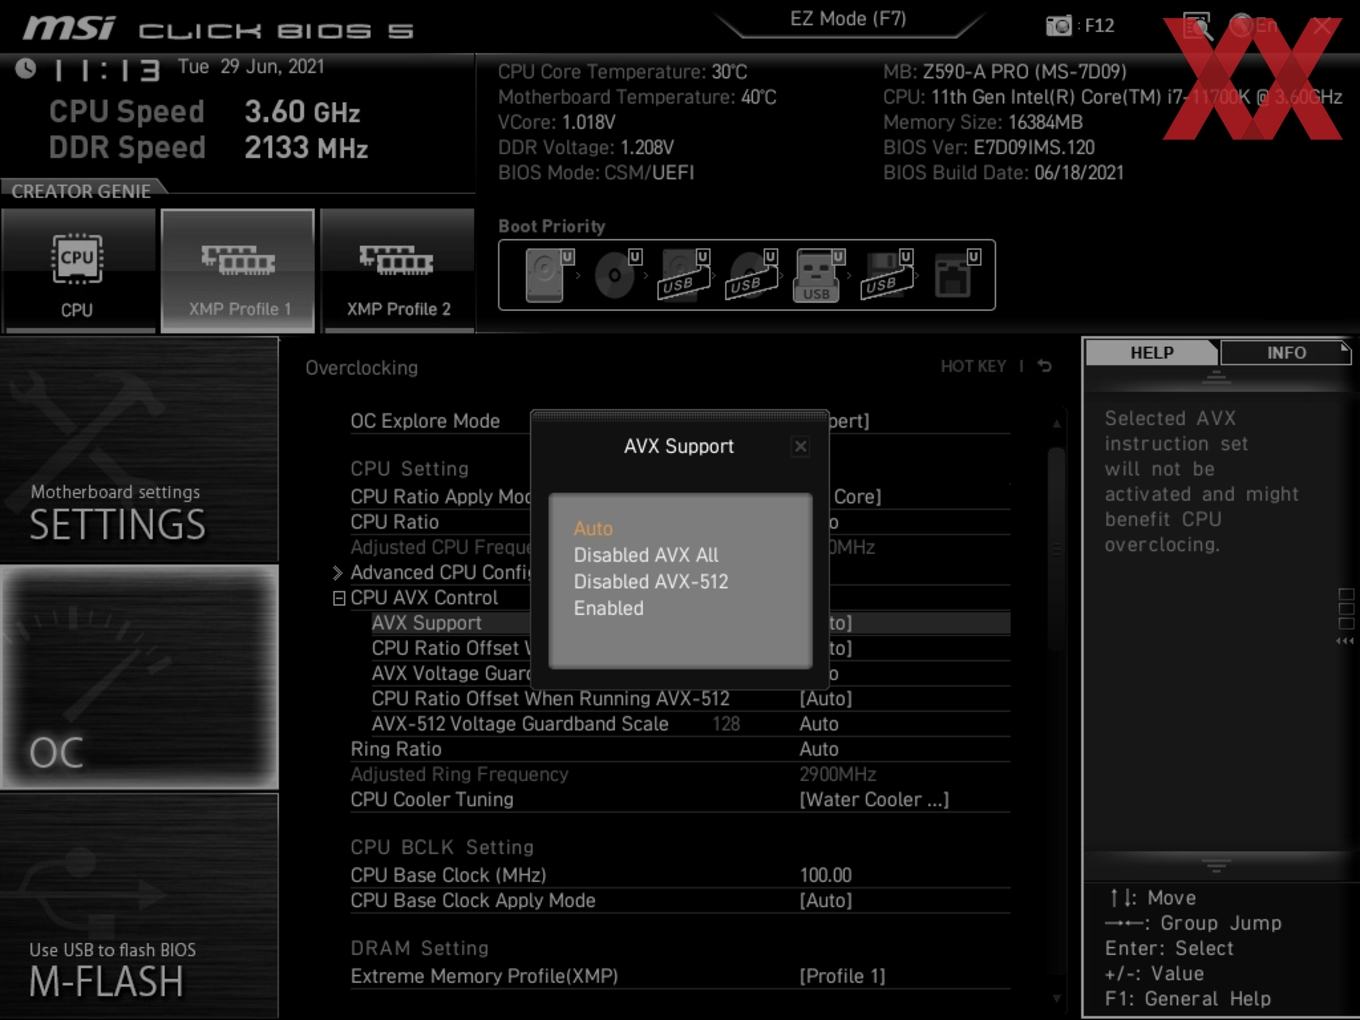Open CPU Ratio Offset When Running AVX-512 value
The width and height of the screenshot is (1360, 1020).
tap(826, 698)
